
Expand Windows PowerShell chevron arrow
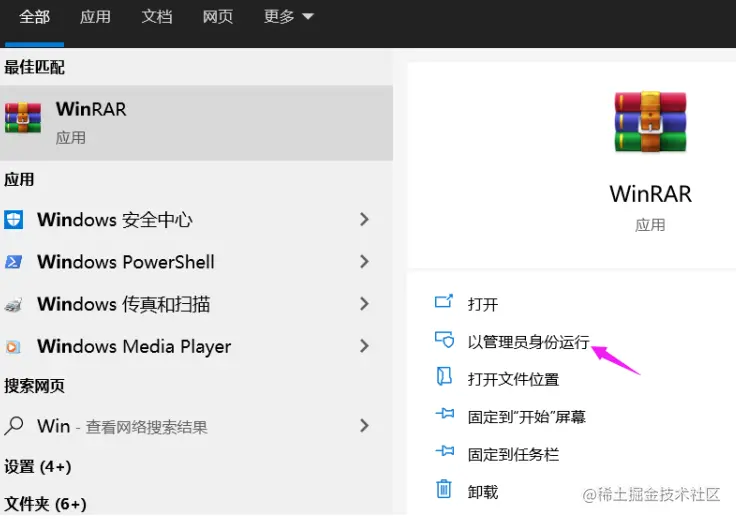tap(364, 261)
